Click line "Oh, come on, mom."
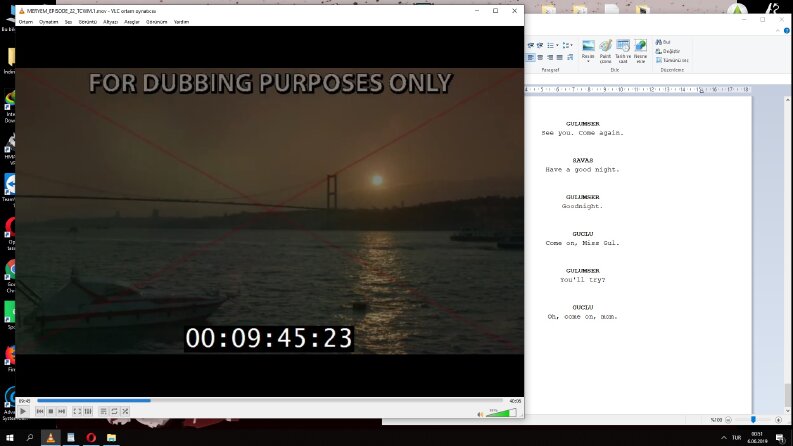 point(583,317)
